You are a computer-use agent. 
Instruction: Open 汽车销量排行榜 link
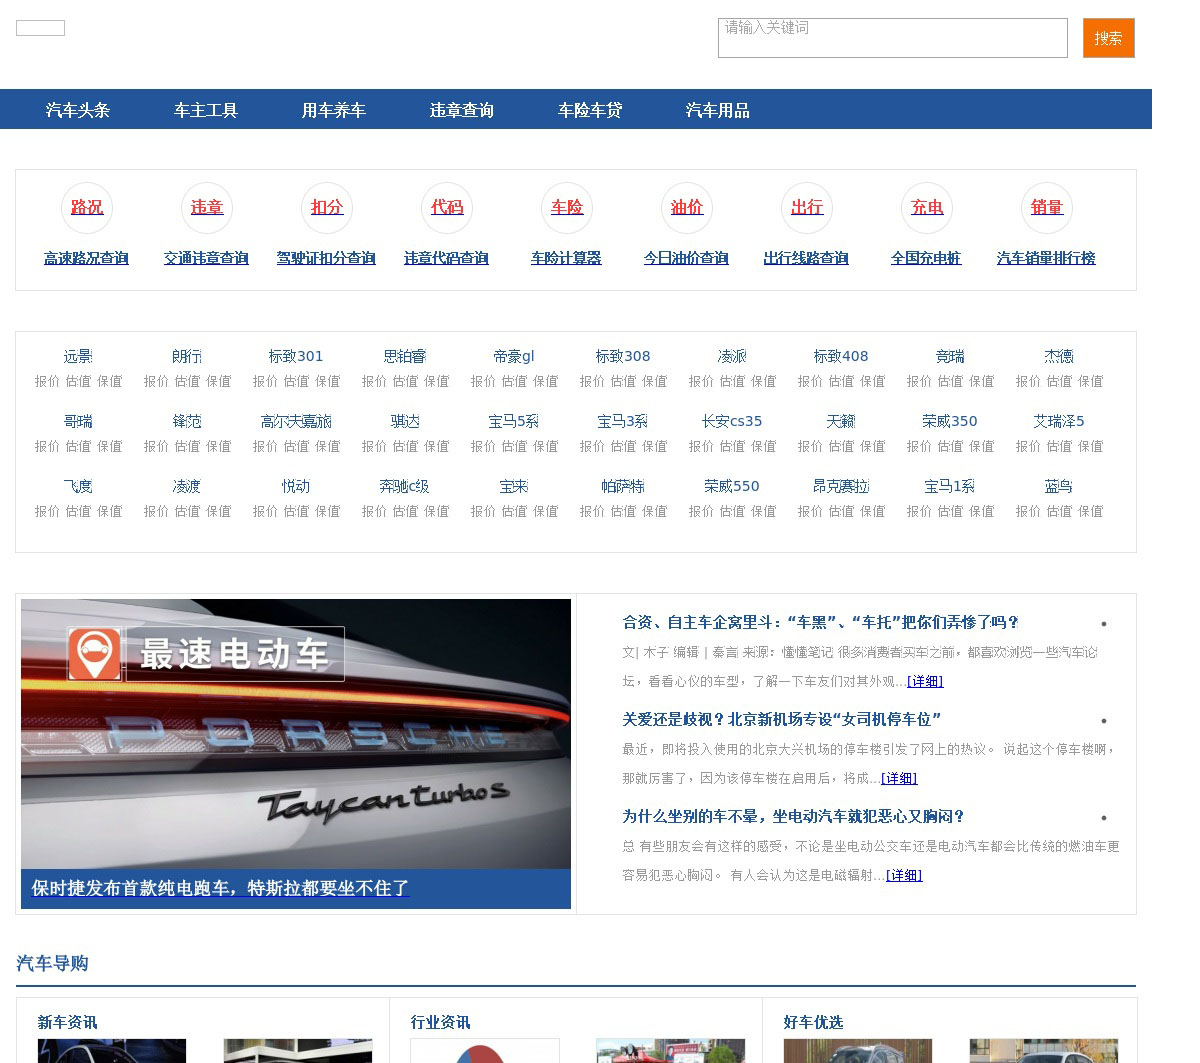tap(1046, 258)
